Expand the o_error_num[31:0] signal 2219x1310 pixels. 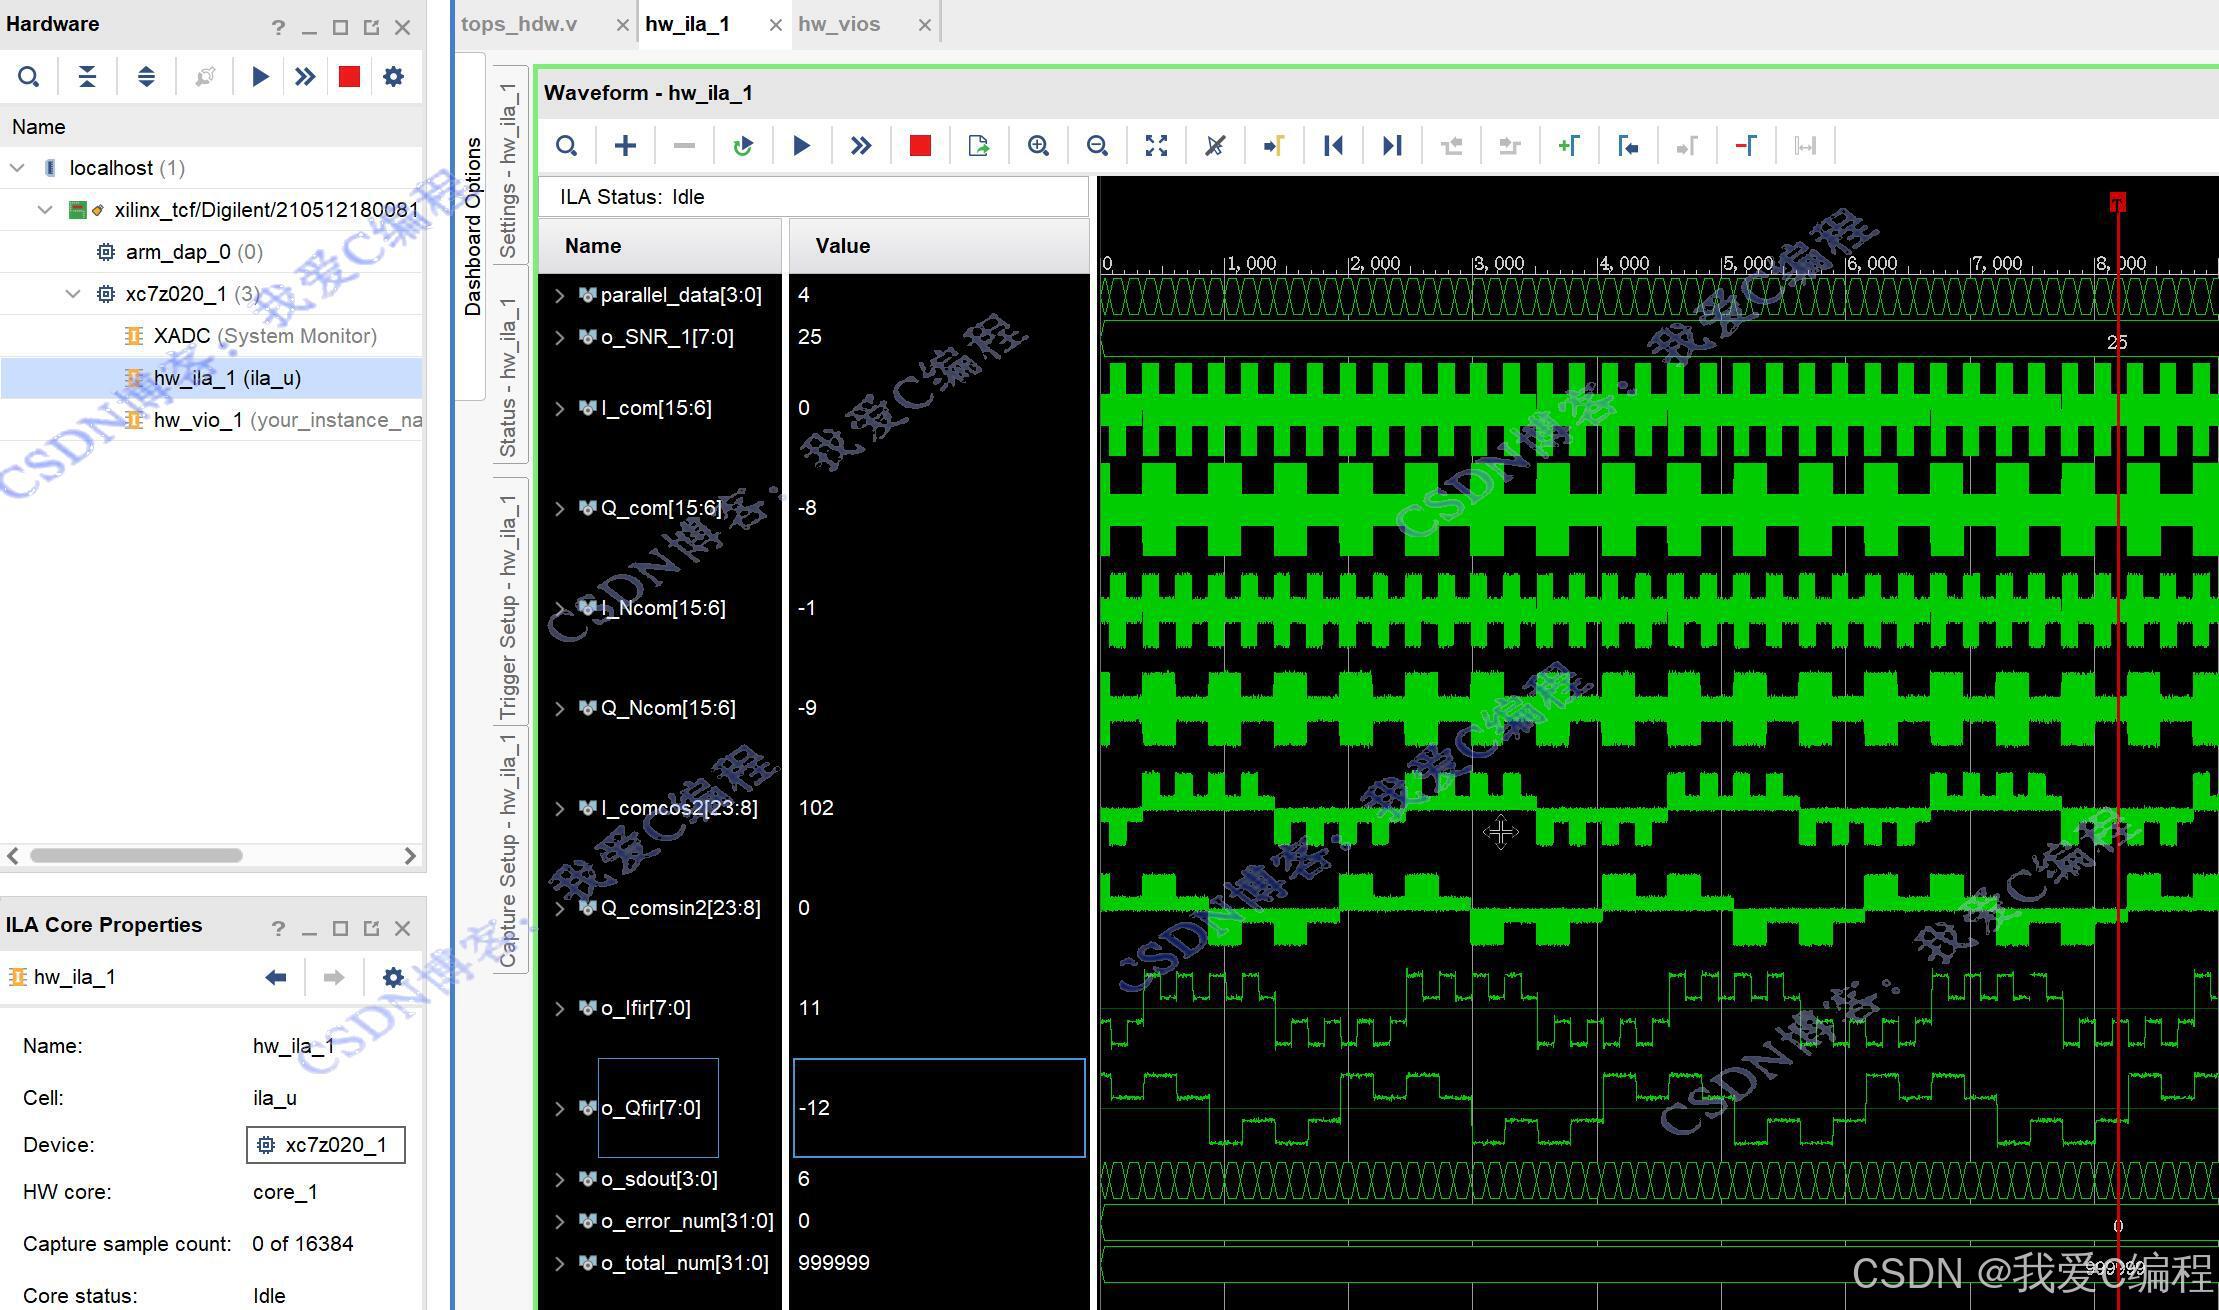click(560, 1221)
